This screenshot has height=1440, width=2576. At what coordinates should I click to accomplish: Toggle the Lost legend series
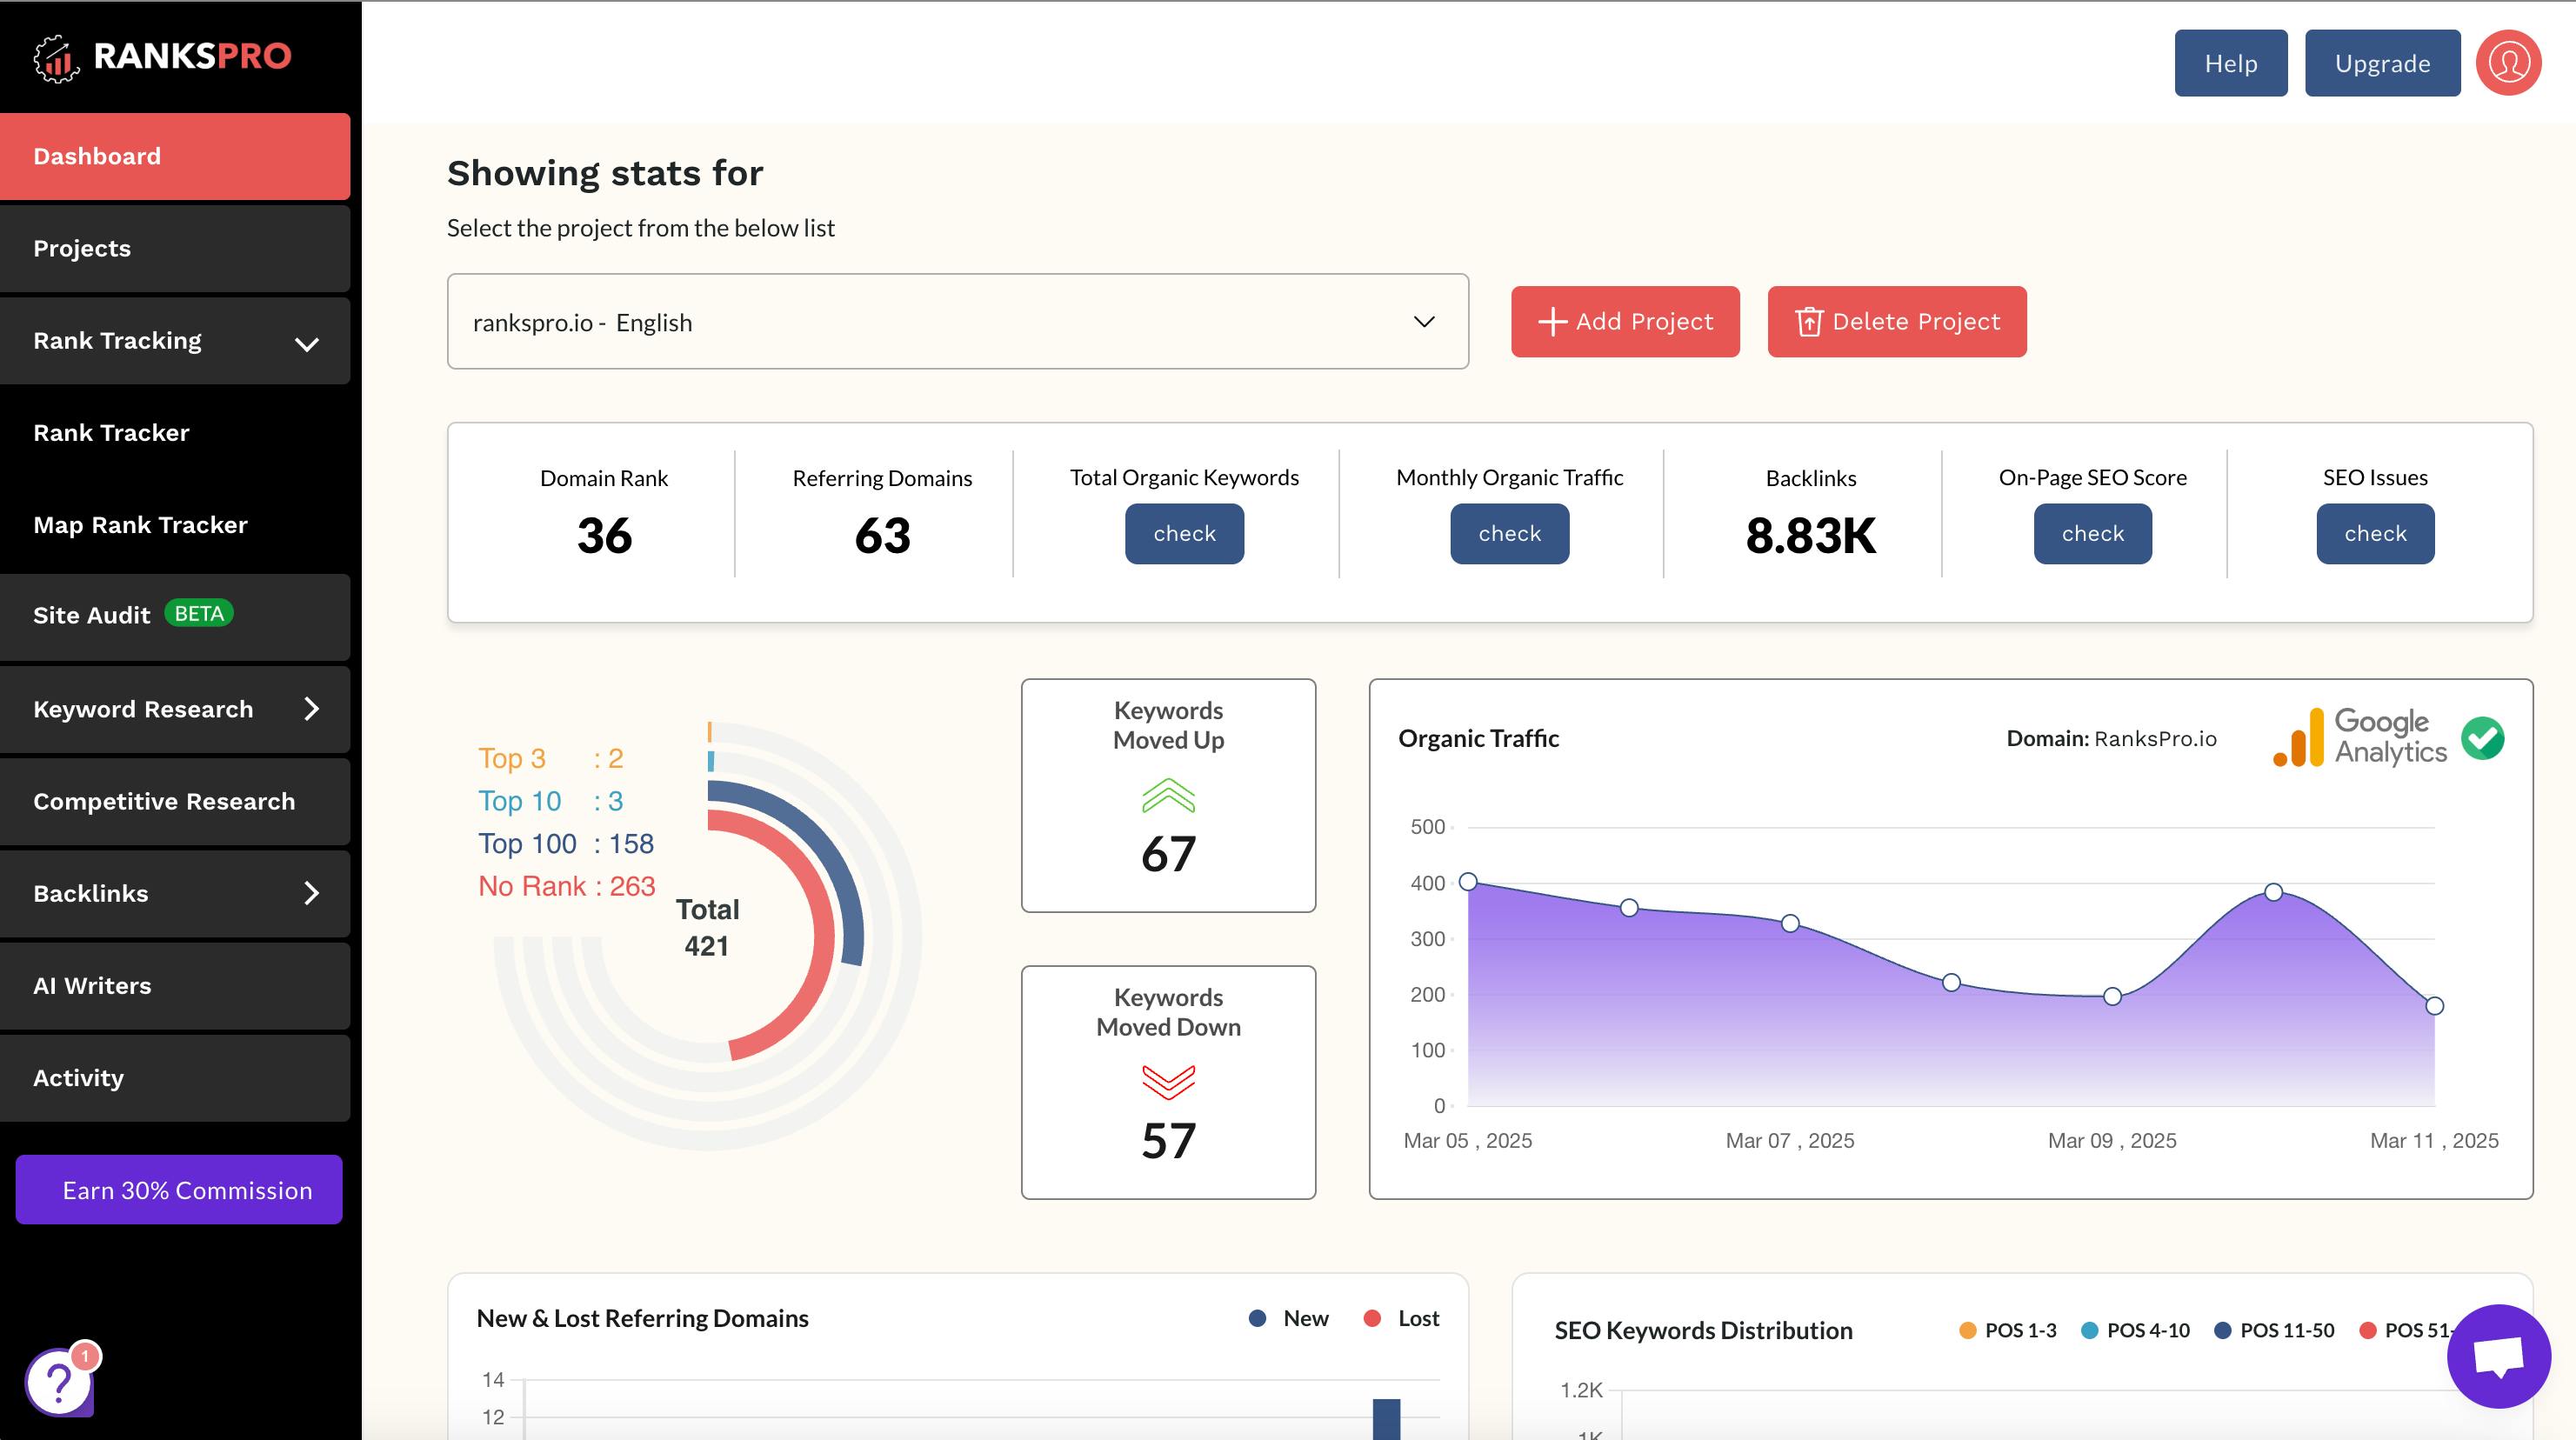pos(1401,1319)
